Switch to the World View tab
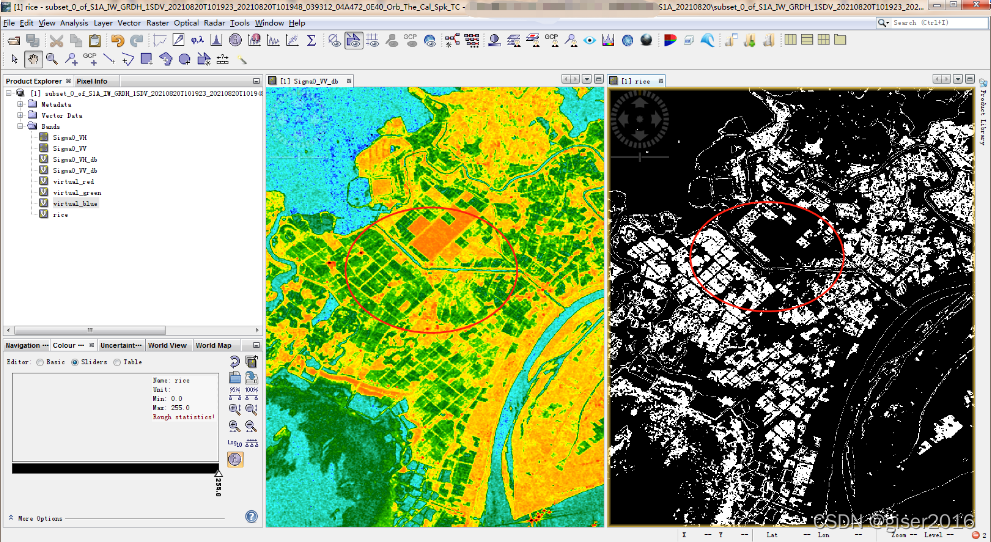The image size is (991, 542). pyautogui.click(x=167, y=346)
